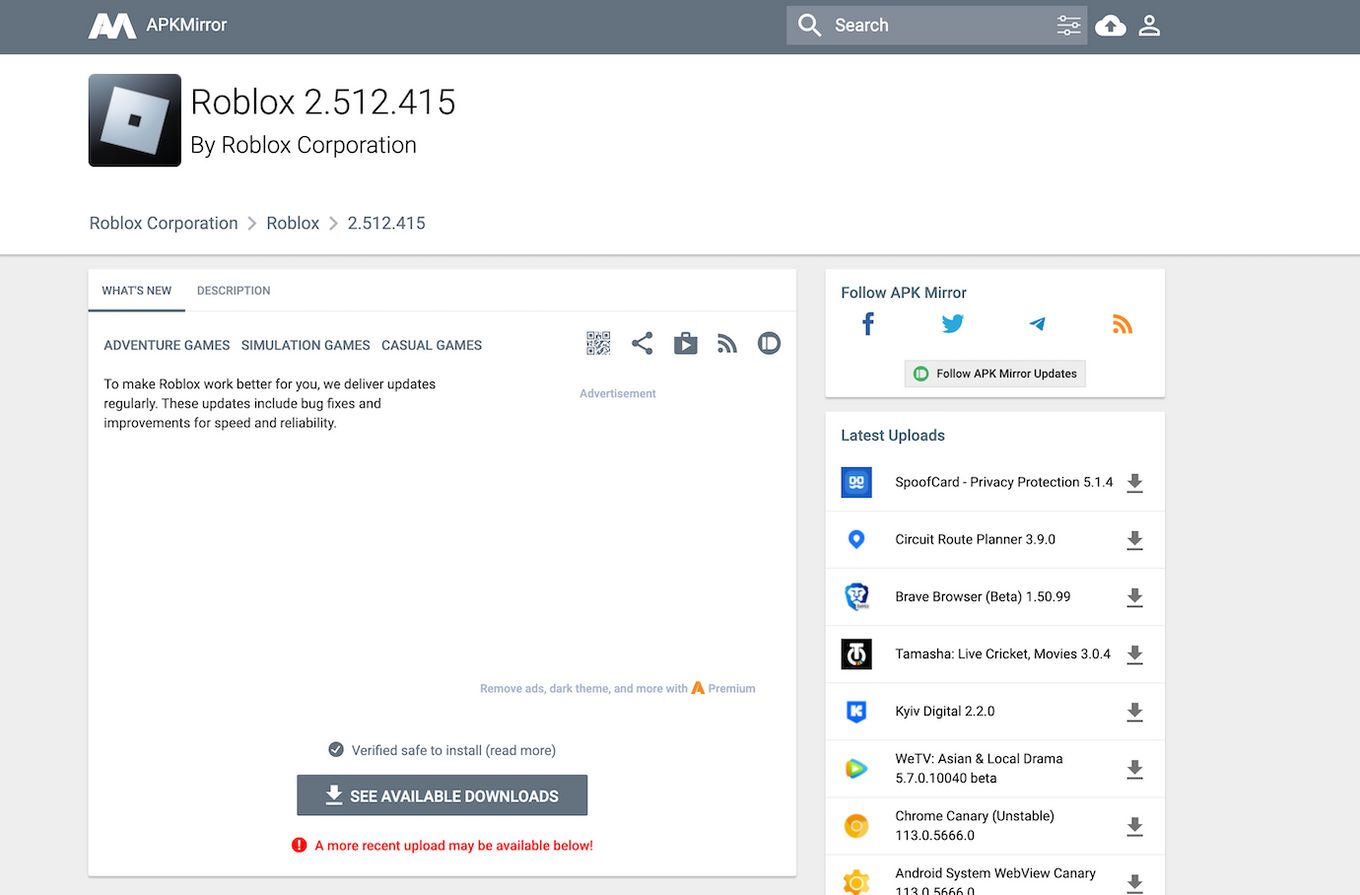Open Kyiv Digital 2.2.0 entry
The image size is (1360, 895).
tap(945, 712)
